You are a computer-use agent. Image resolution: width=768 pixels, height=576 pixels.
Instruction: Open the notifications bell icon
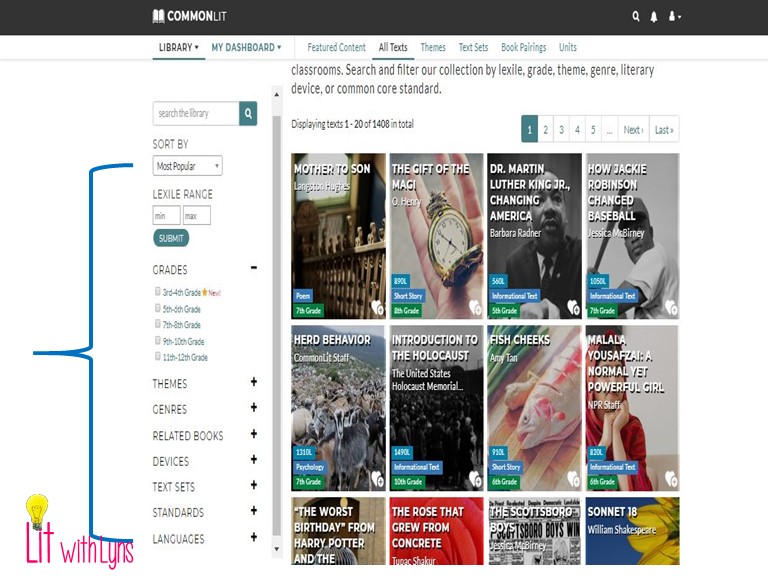click(654, 17)
